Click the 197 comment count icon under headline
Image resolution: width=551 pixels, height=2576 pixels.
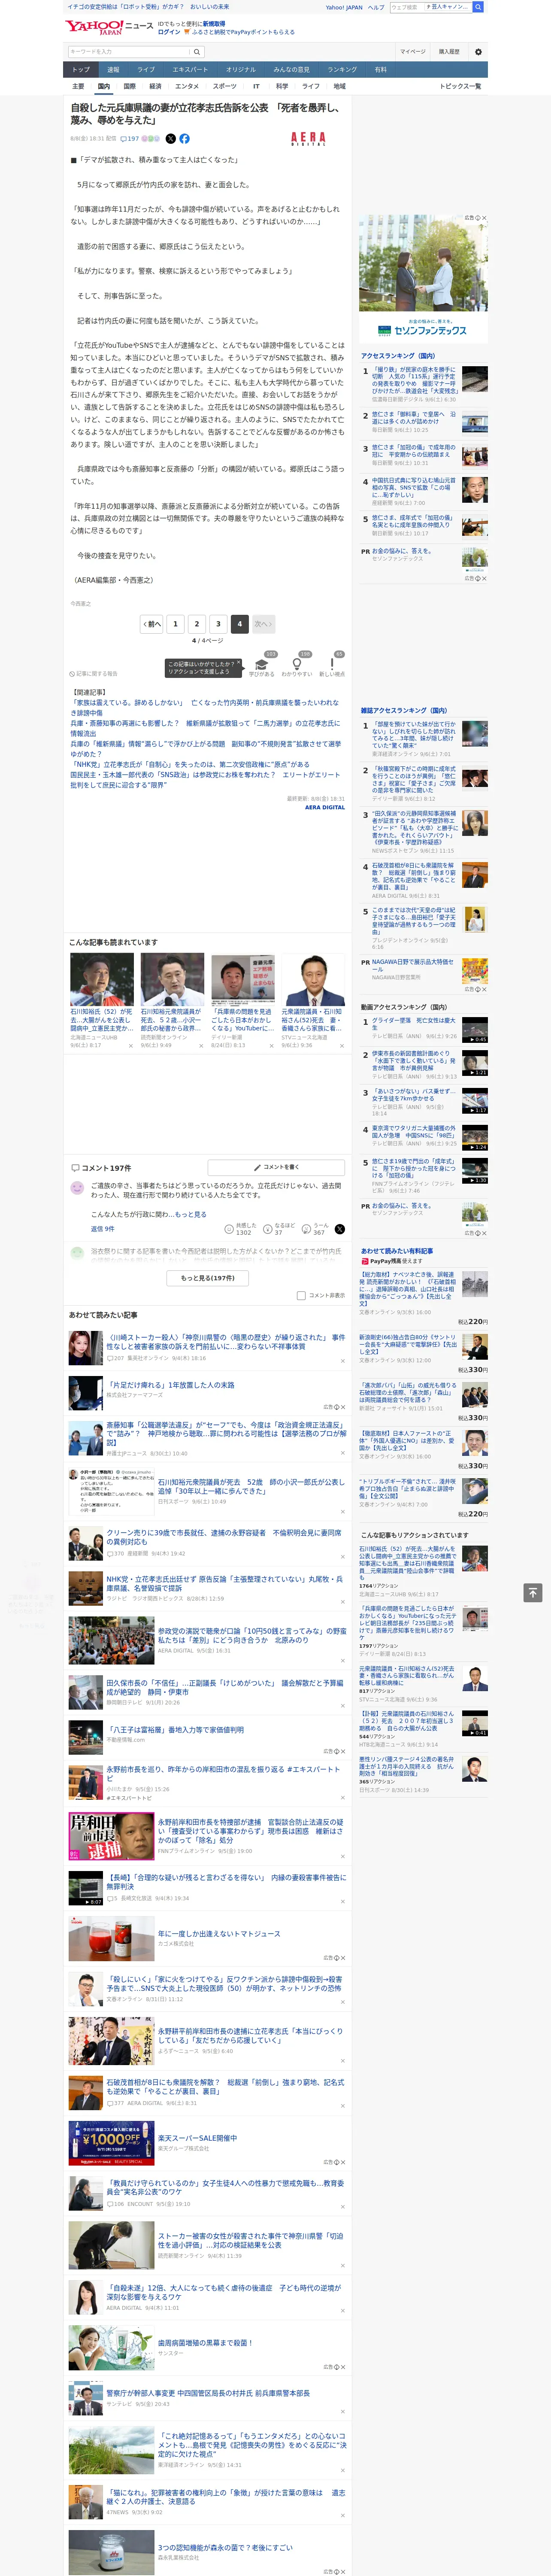pyautogui.click(x=131, y=139)
